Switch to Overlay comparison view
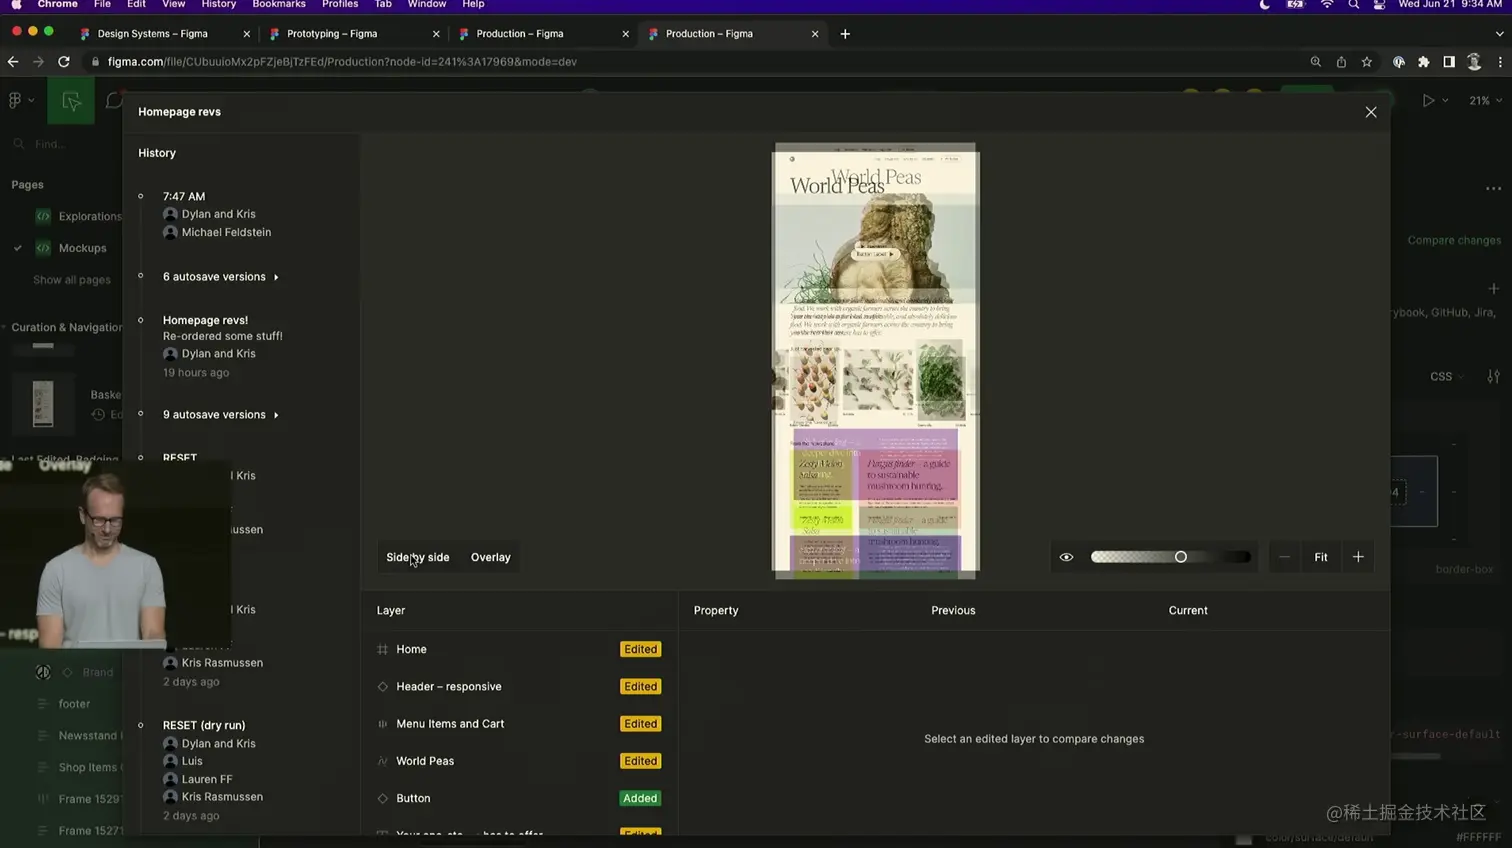 tap(491, 557)
